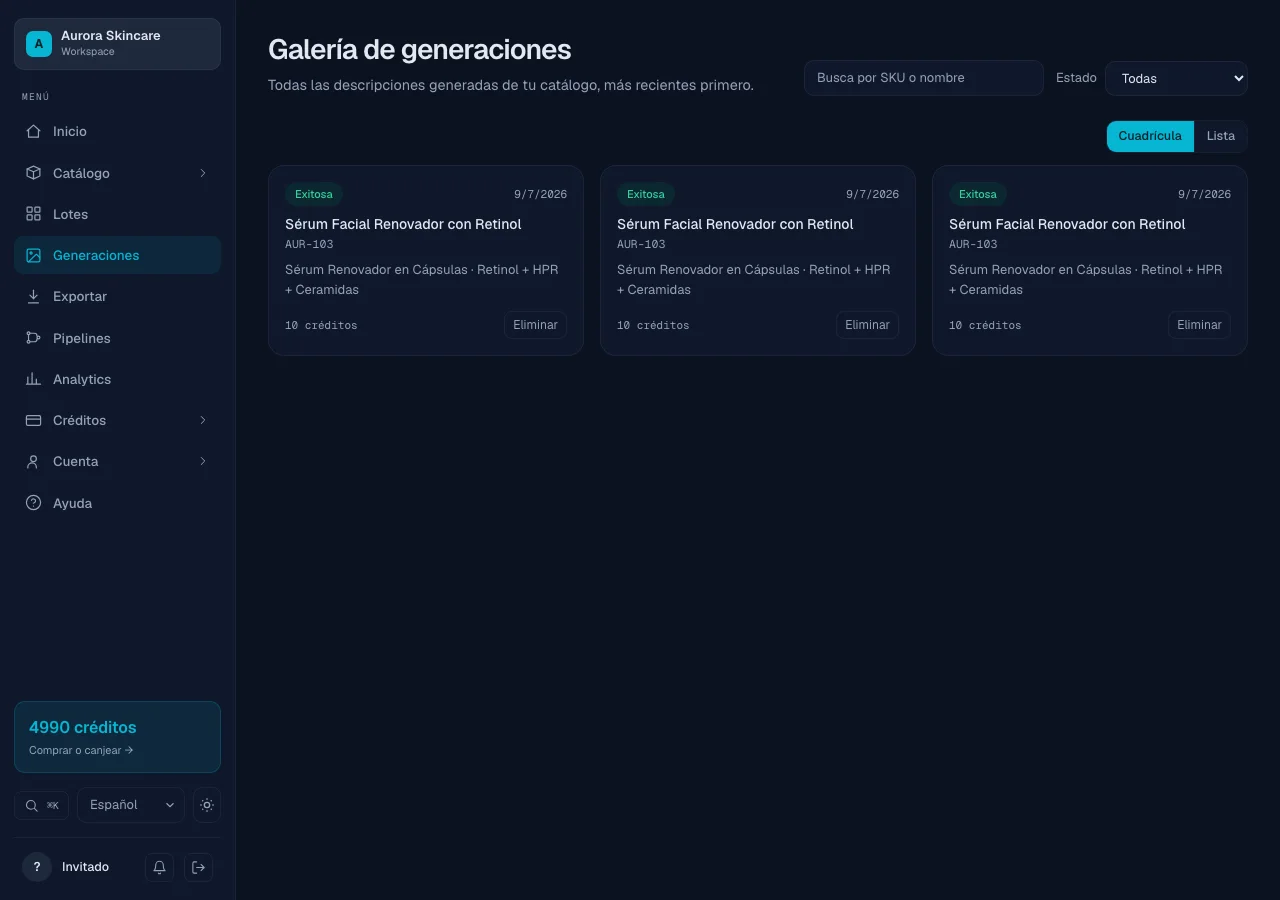Open the Estado filter dropdown

1176,78
